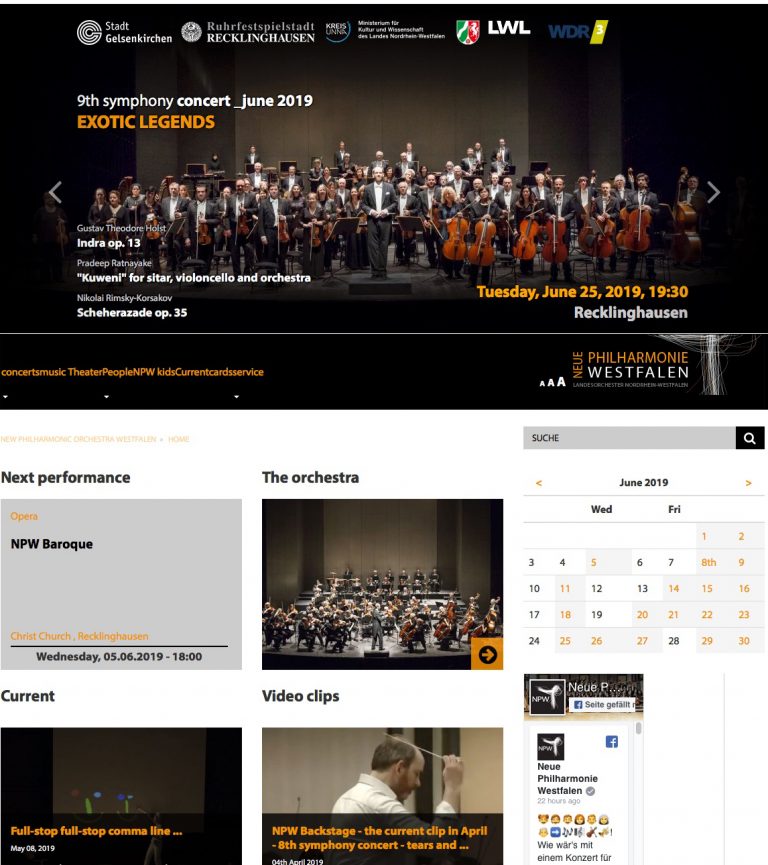This screenshot has width=768, height=865.
Task: Click the HOME breadcrumb link
Action: click(x=178, y=439)
